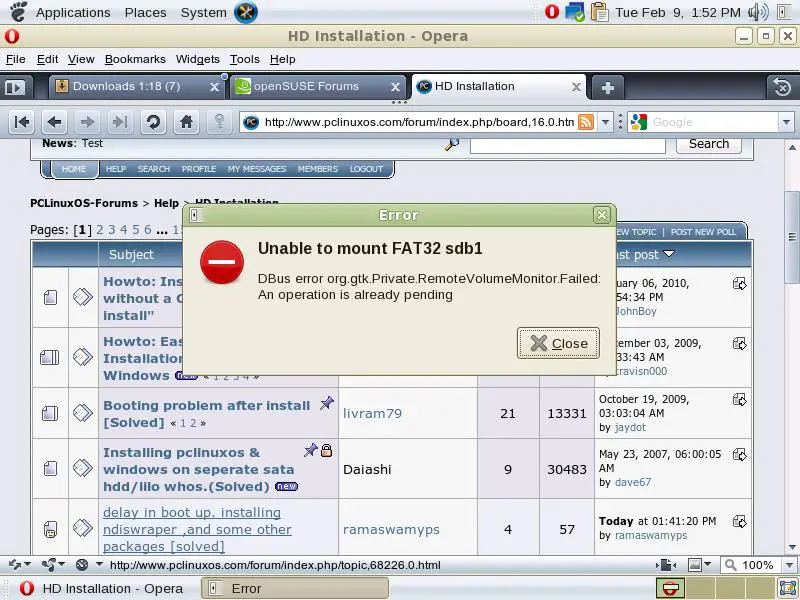Image resolution: width=800 pixels, height=600 pixels.
Task: Click the Error dialog window menu icon
Action: tap(194, 215)
